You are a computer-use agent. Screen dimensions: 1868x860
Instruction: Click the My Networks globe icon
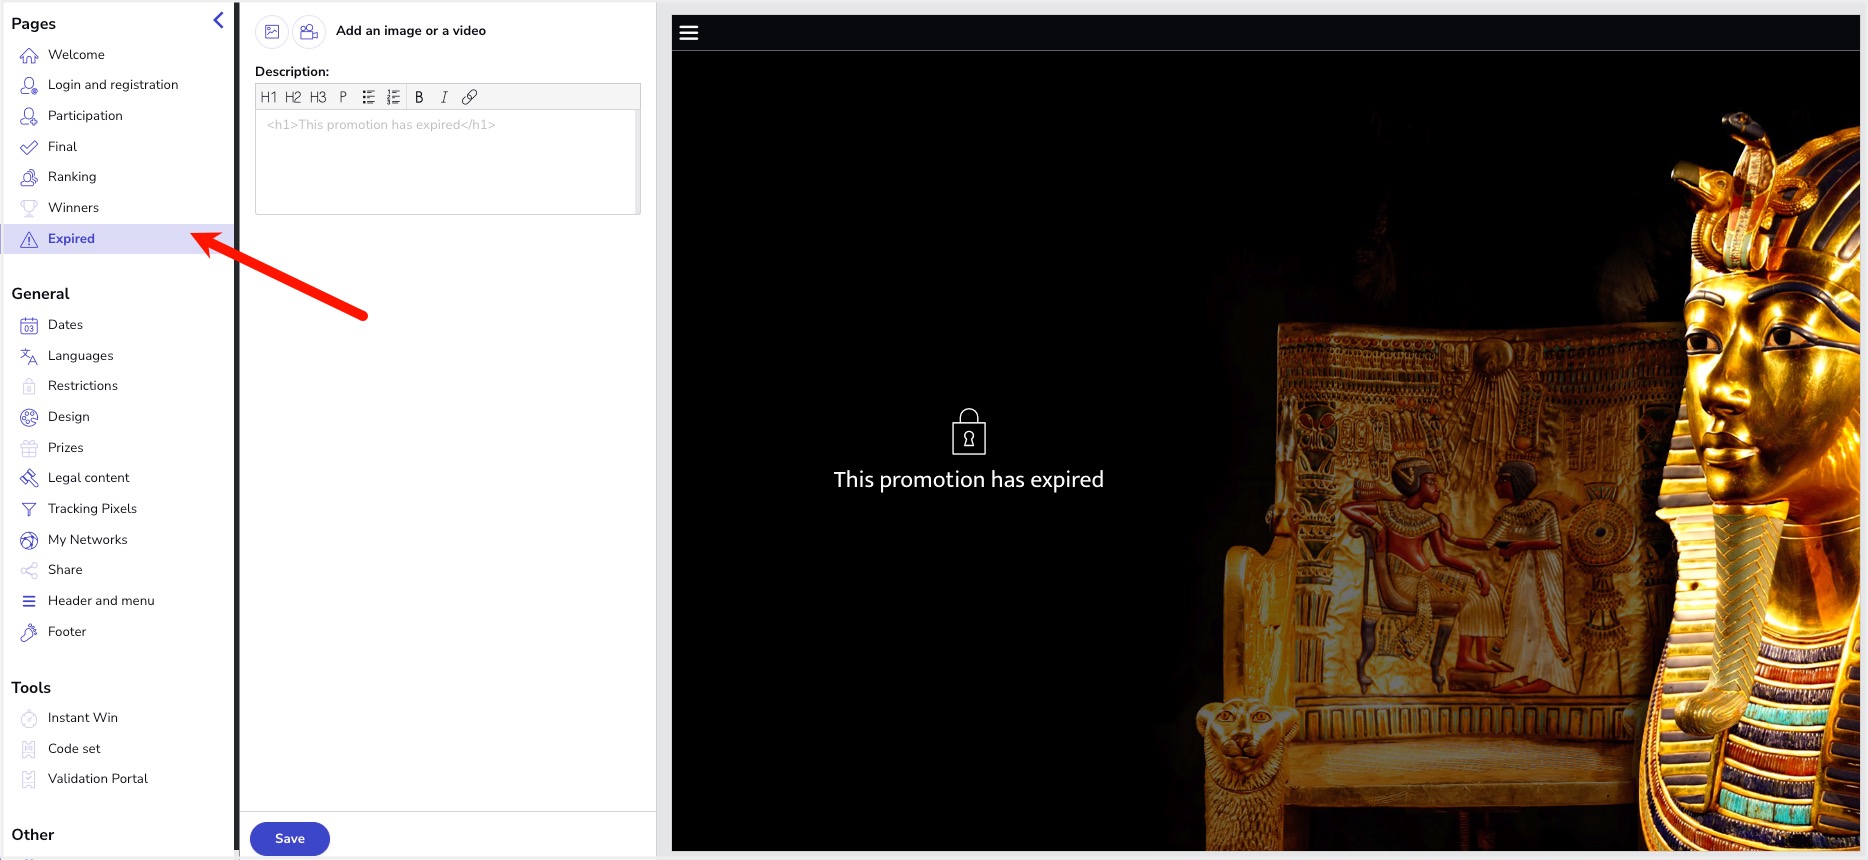click(29, 540)
